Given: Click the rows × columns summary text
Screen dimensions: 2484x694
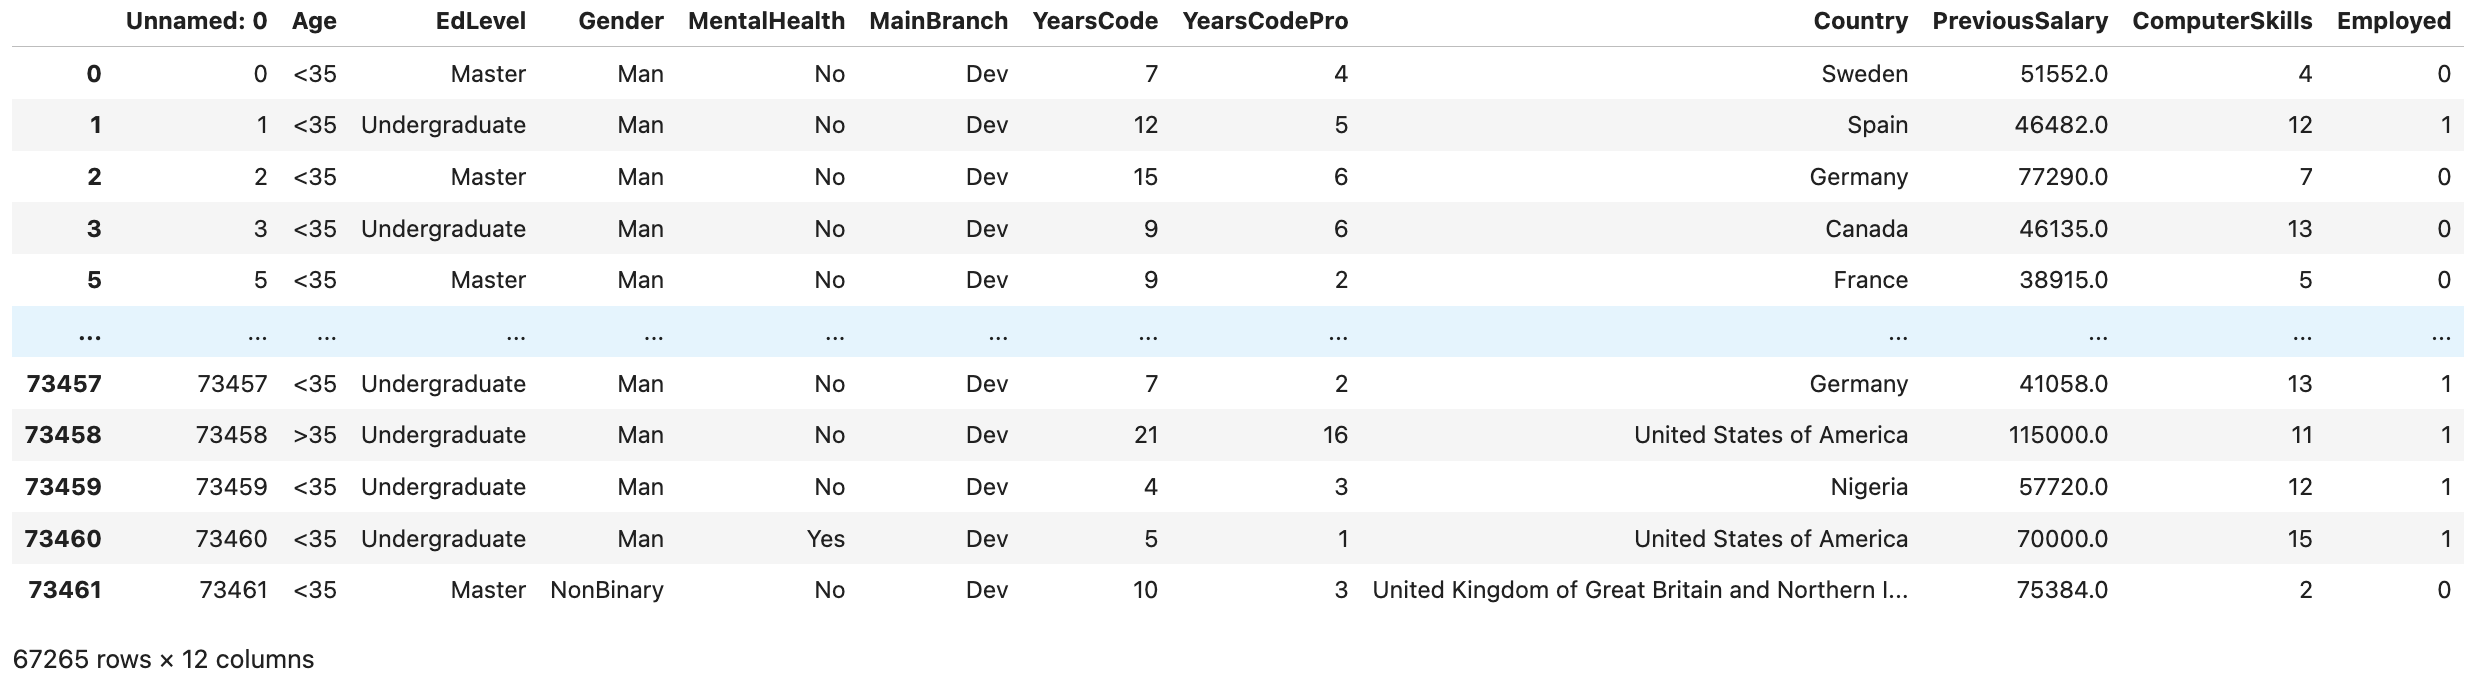Looking at the screenshot, I should 163,660.
